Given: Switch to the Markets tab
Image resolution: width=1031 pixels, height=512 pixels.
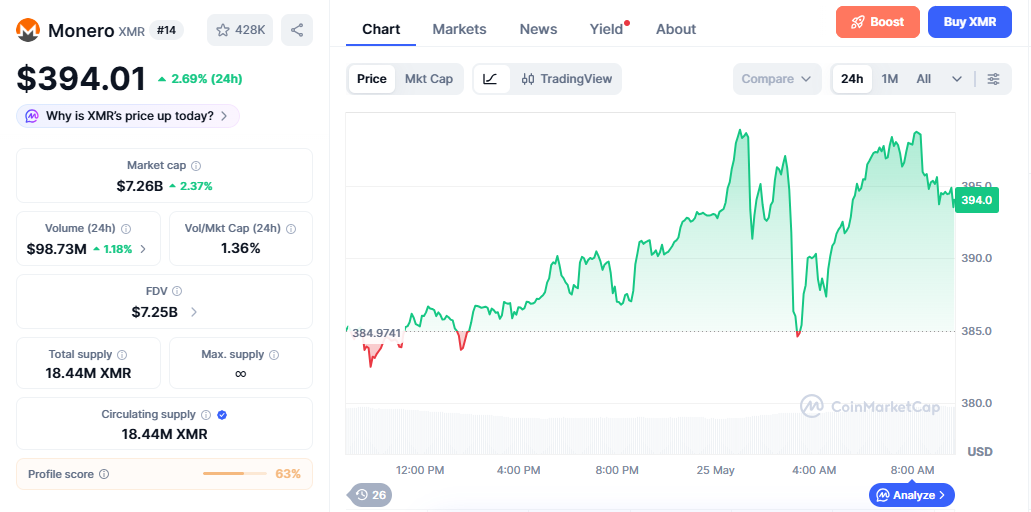Looking at the screenshot, I should [460, 30].
